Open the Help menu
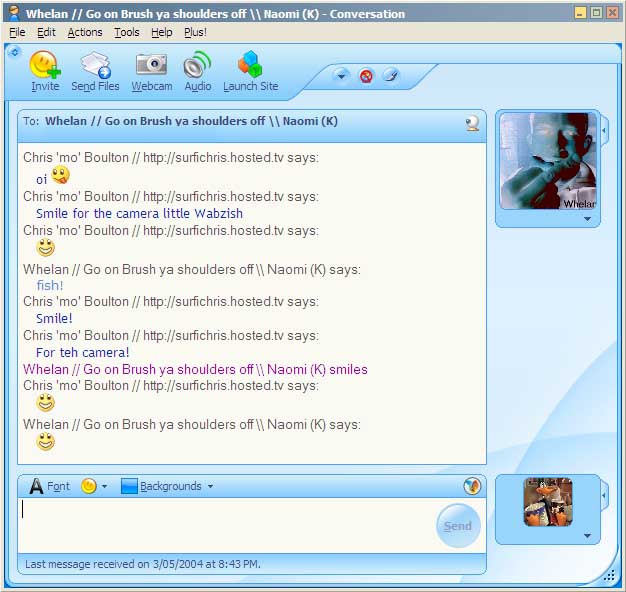The width and height of the screenshot is (626, 592). tap(162, 32)
